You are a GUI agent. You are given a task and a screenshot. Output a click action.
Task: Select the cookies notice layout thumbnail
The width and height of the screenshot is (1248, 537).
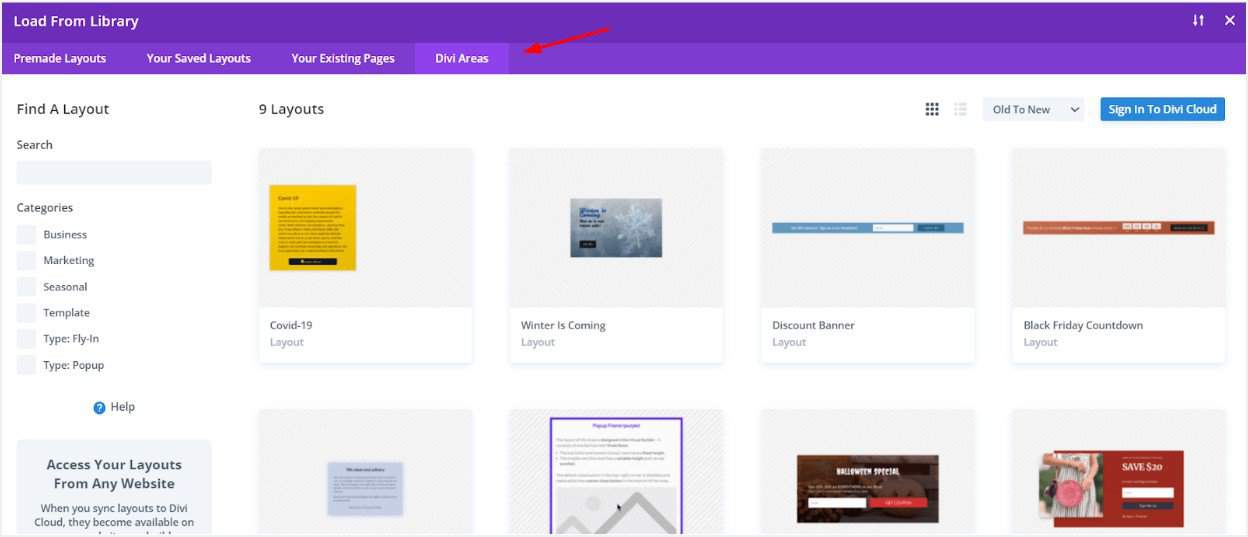pos(365,472)
